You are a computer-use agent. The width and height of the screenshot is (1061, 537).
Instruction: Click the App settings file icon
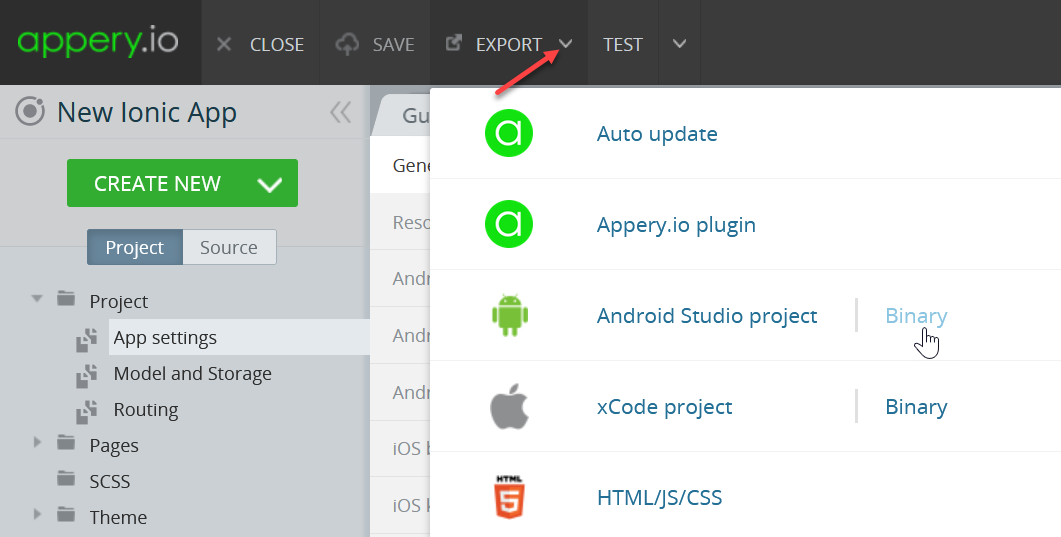[87, 340]
